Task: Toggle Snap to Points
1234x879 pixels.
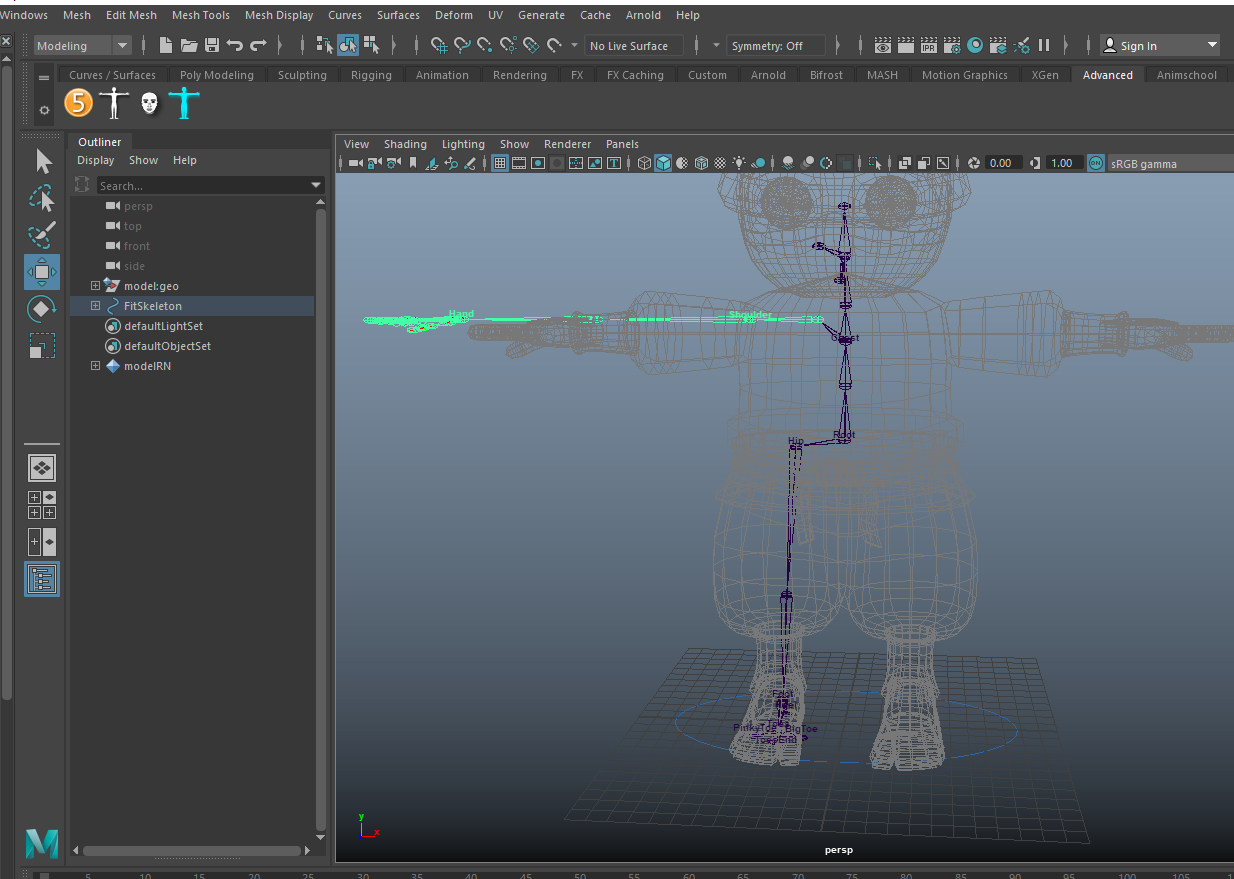Action: point(485,45)
